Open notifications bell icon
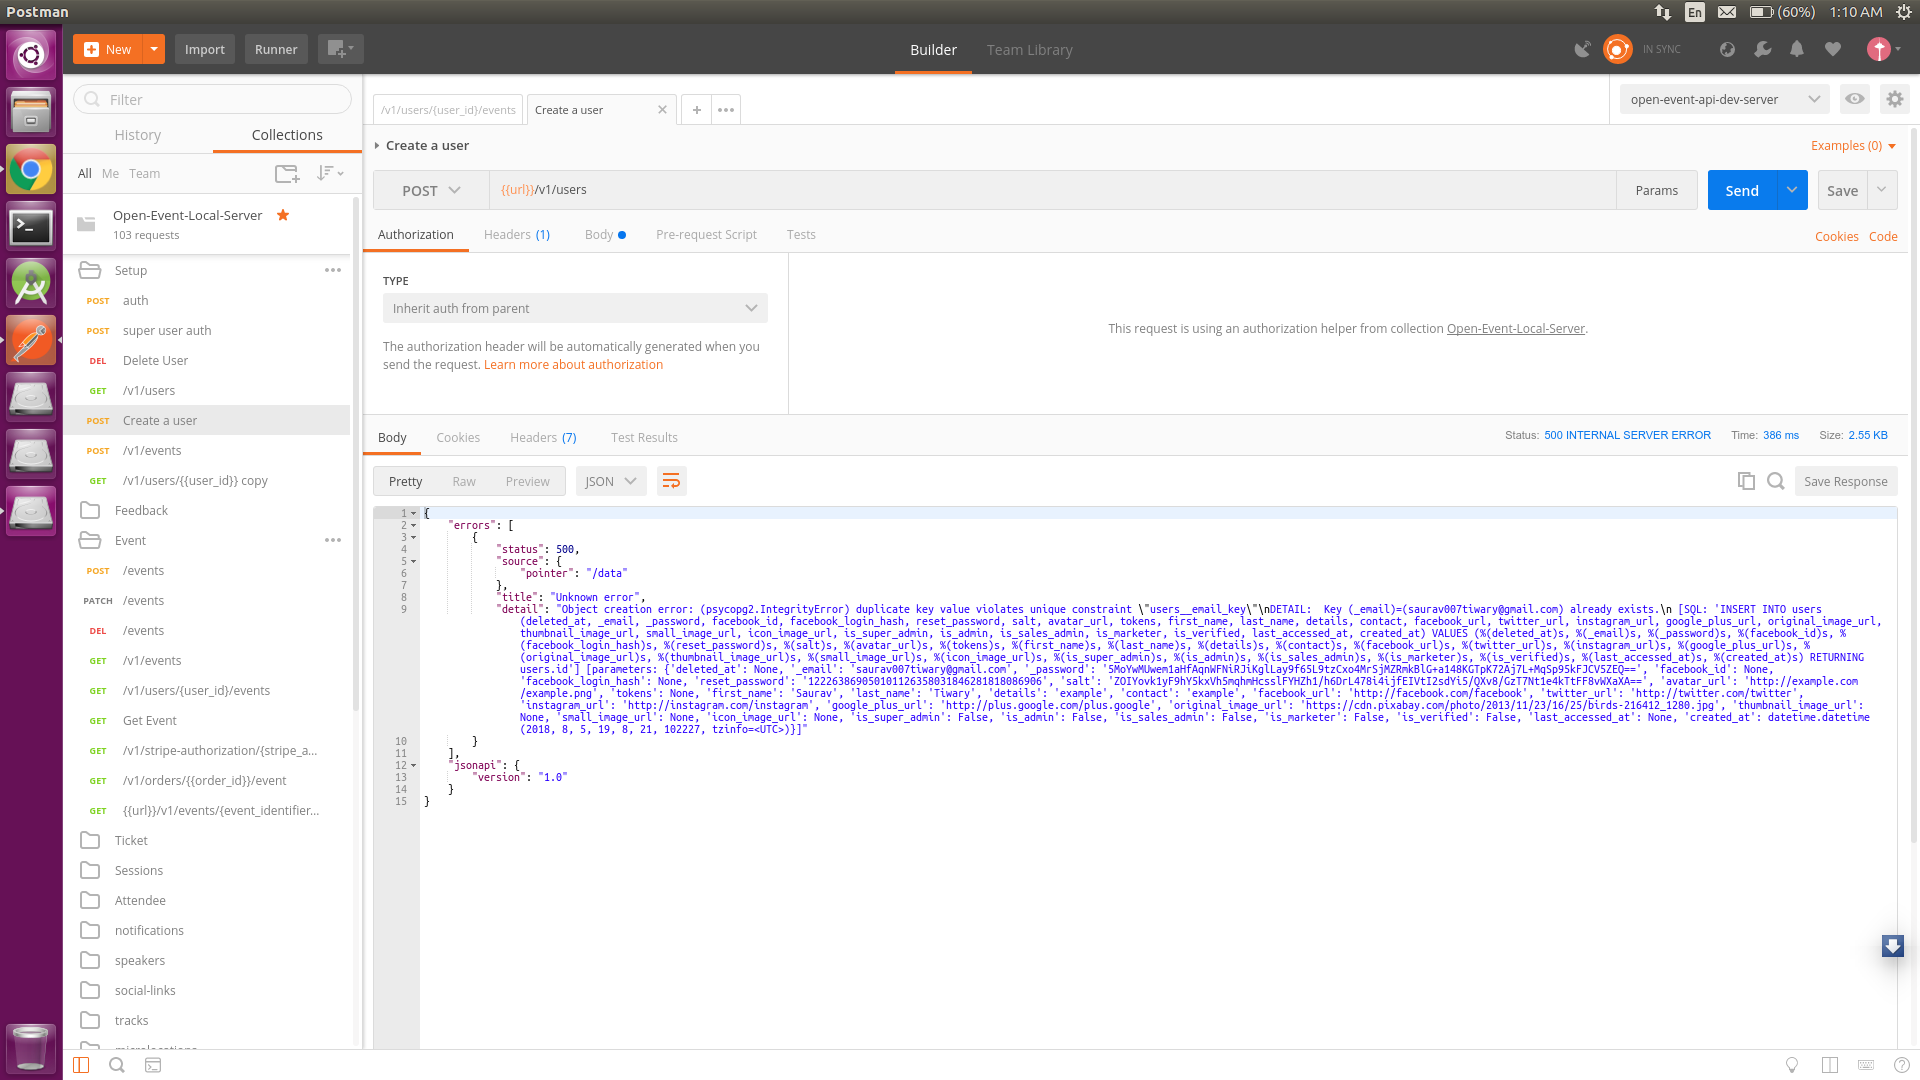 [x=1797, y=49]
